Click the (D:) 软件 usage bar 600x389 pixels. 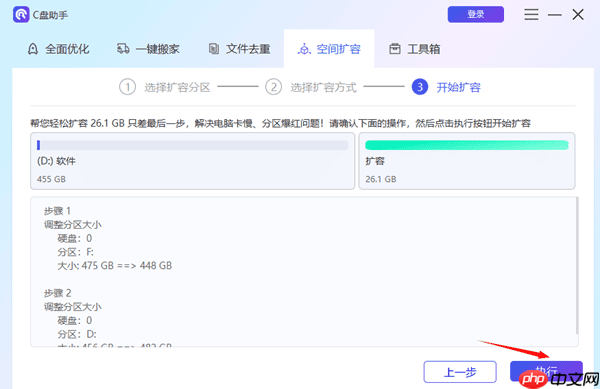(192, 145)
